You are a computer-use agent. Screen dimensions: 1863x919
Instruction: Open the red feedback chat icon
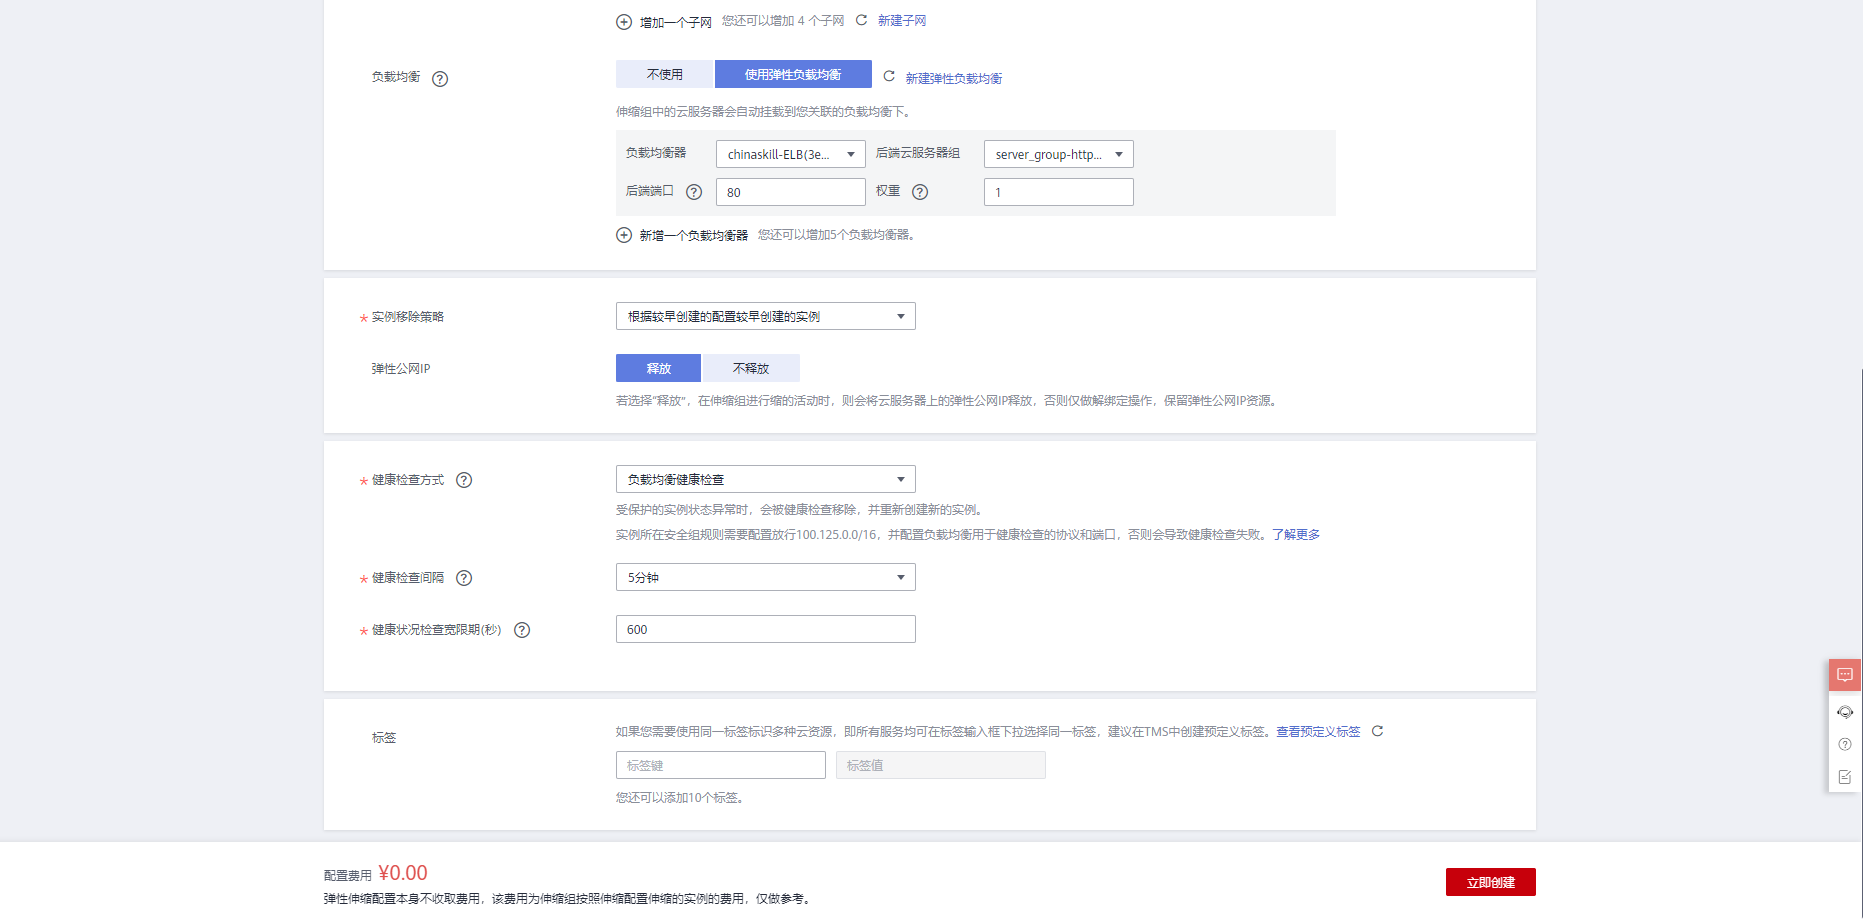point(1845,675)
